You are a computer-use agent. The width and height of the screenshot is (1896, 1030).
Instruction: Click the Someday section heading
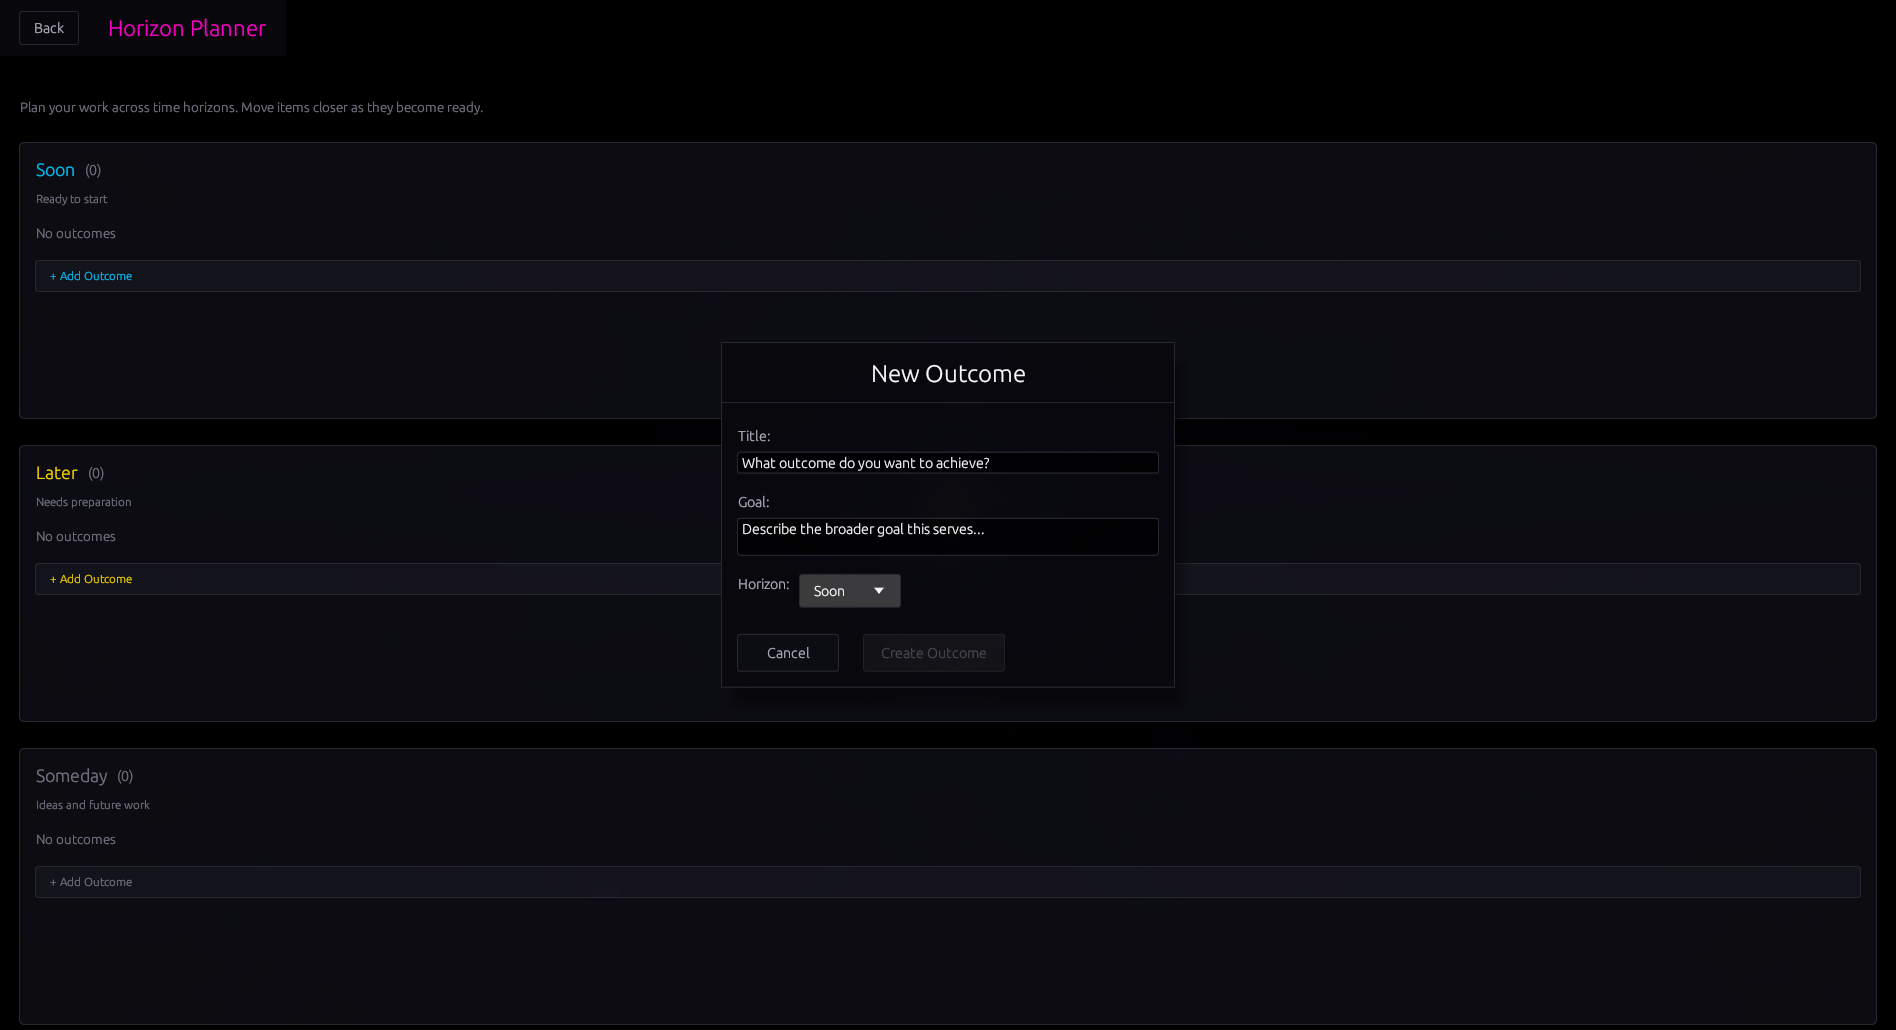pyautogui.click(x=72, y=775)
